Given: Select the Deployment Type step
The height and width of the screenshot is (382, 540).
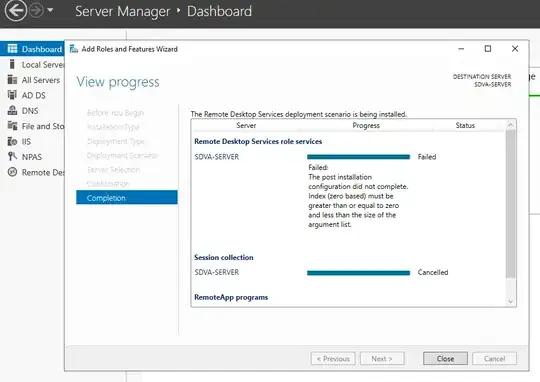Looking at the screenshot, I should tap(116, 141).
